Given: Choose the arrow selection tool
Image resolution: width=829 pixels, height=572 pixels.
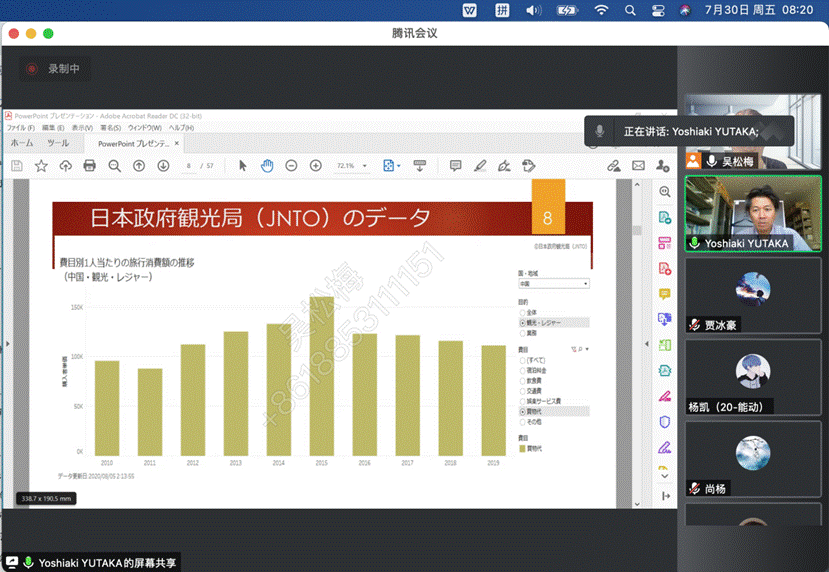Looking at the screenshot, I should [243, 166].
